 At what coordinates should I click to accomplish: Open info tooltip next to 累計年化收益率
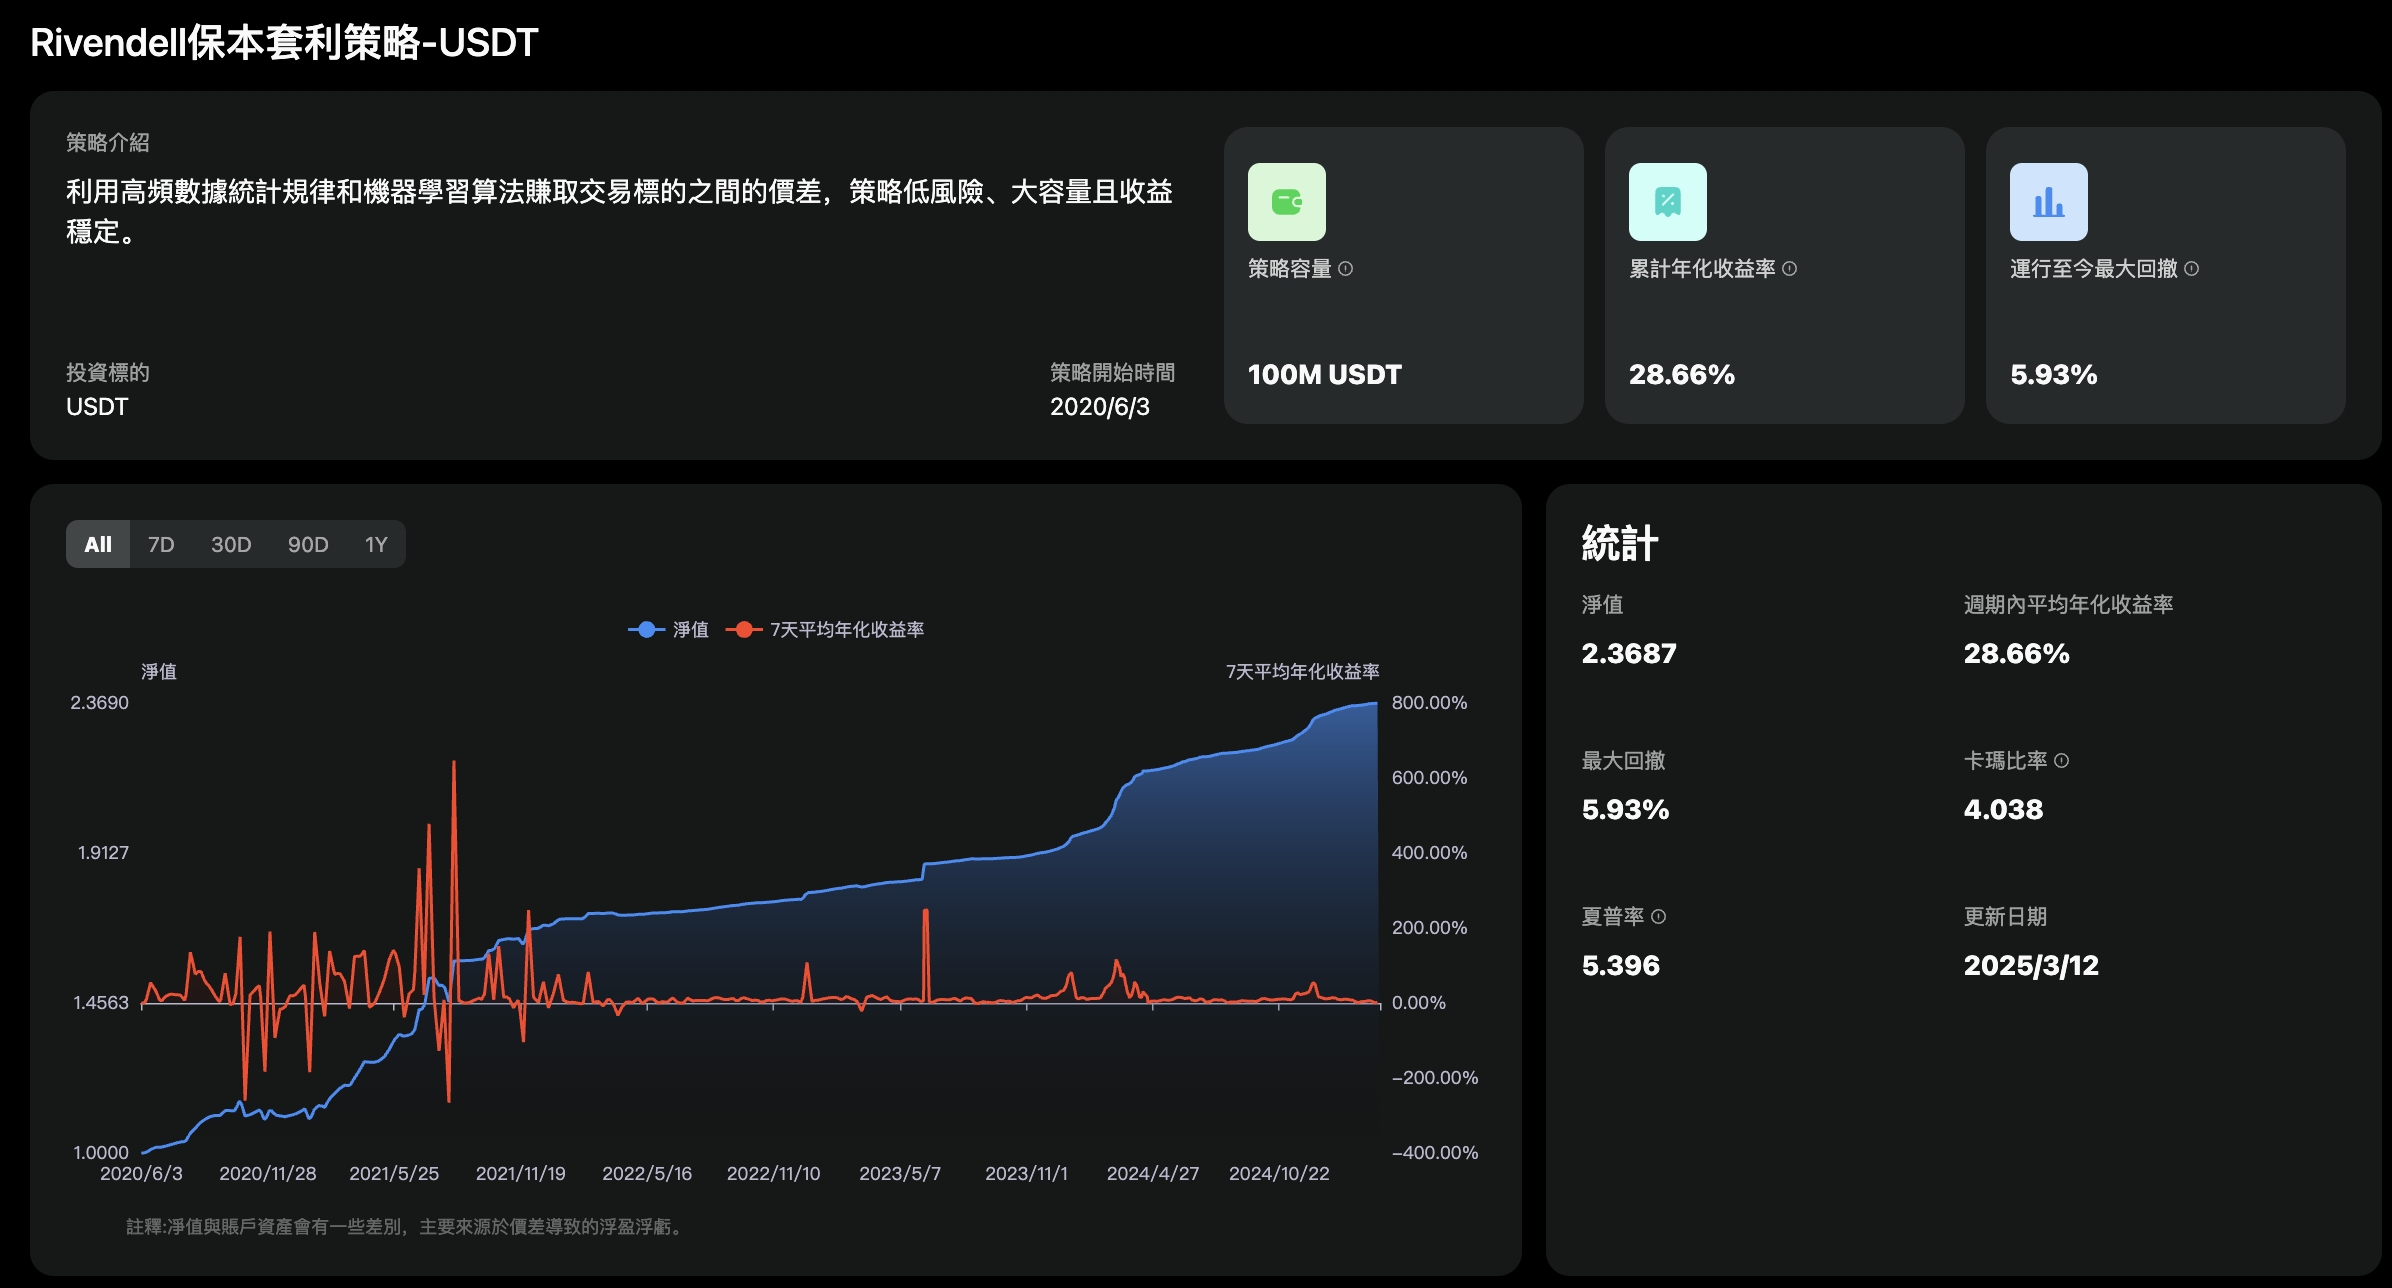(x=1790, y=268)
